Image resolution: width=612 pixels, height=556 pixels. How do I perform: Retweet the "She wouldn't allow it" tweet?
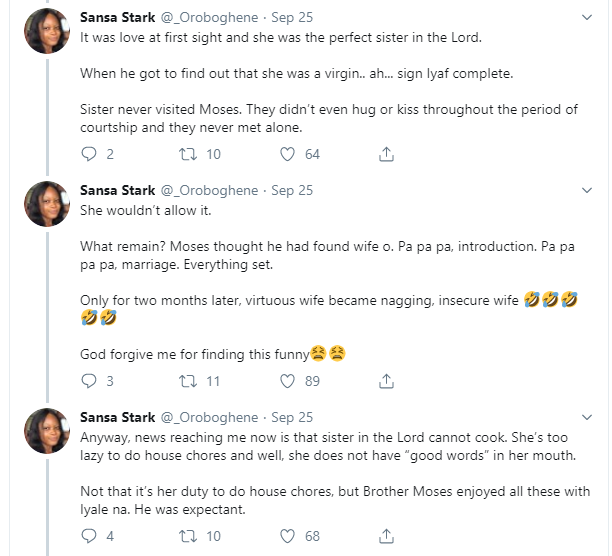(x=185, y=381)
